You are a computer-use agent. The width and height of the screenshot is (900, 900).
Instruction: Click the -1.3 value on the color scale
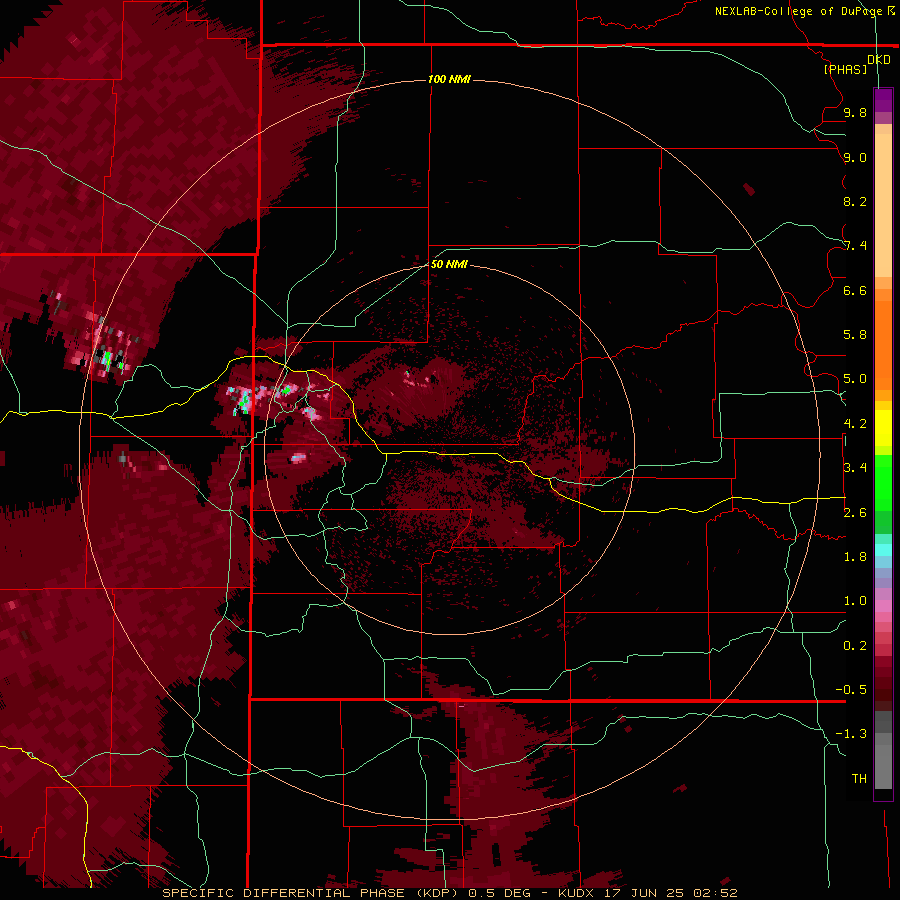click(x=851, y=734)
